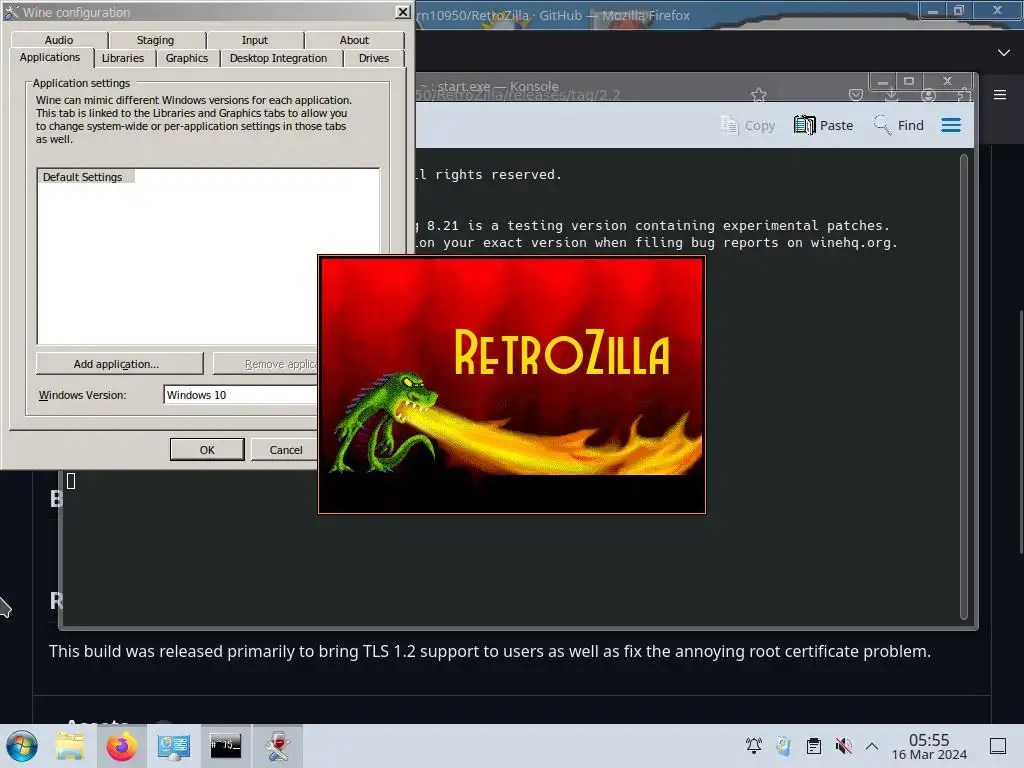Switch to Konsole from the taskbar
Screen dimensions: 1024x768
pos(225,746)
